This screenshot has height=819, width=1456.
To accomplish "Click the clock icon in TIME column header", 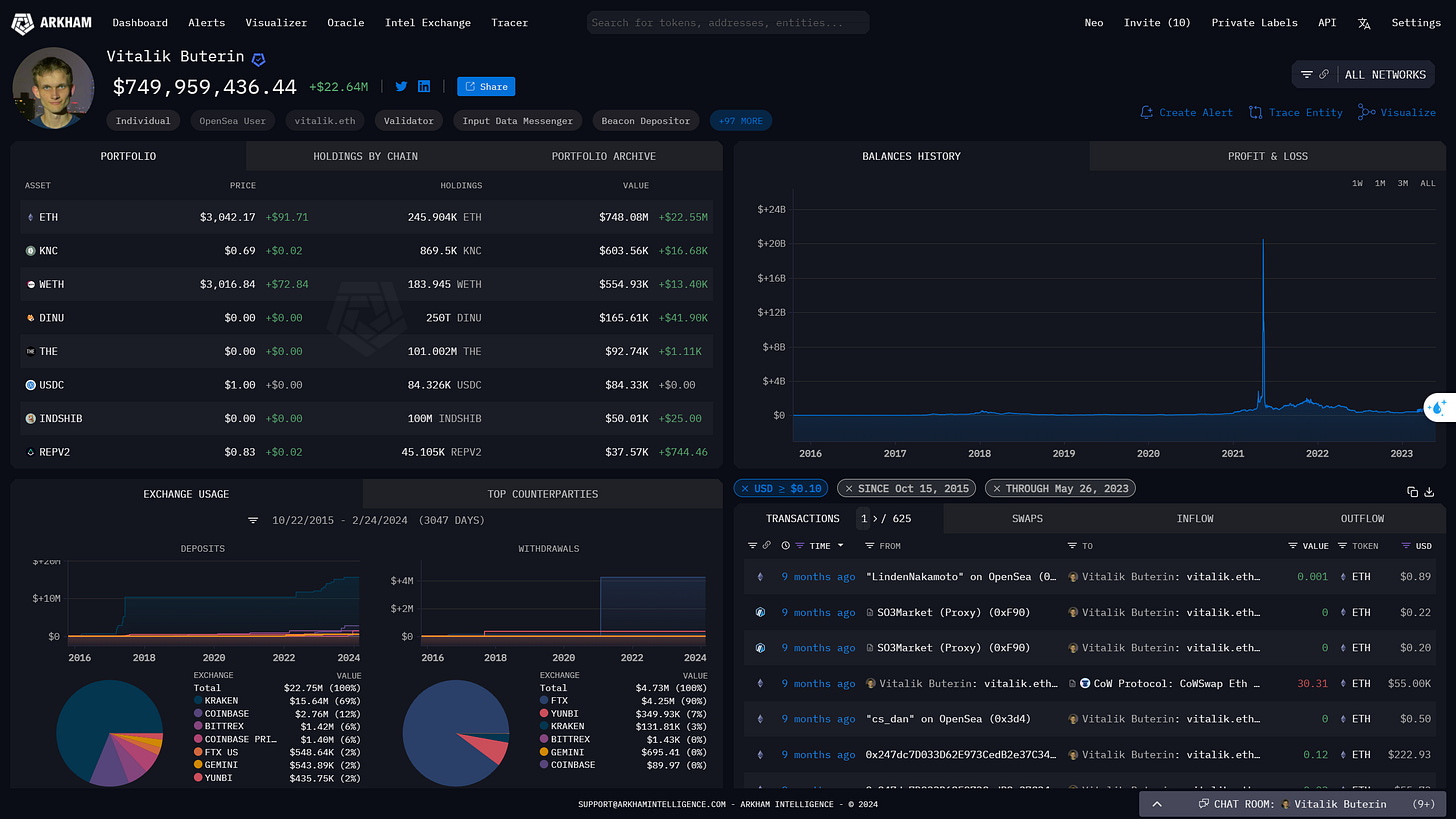I will 786,546.
